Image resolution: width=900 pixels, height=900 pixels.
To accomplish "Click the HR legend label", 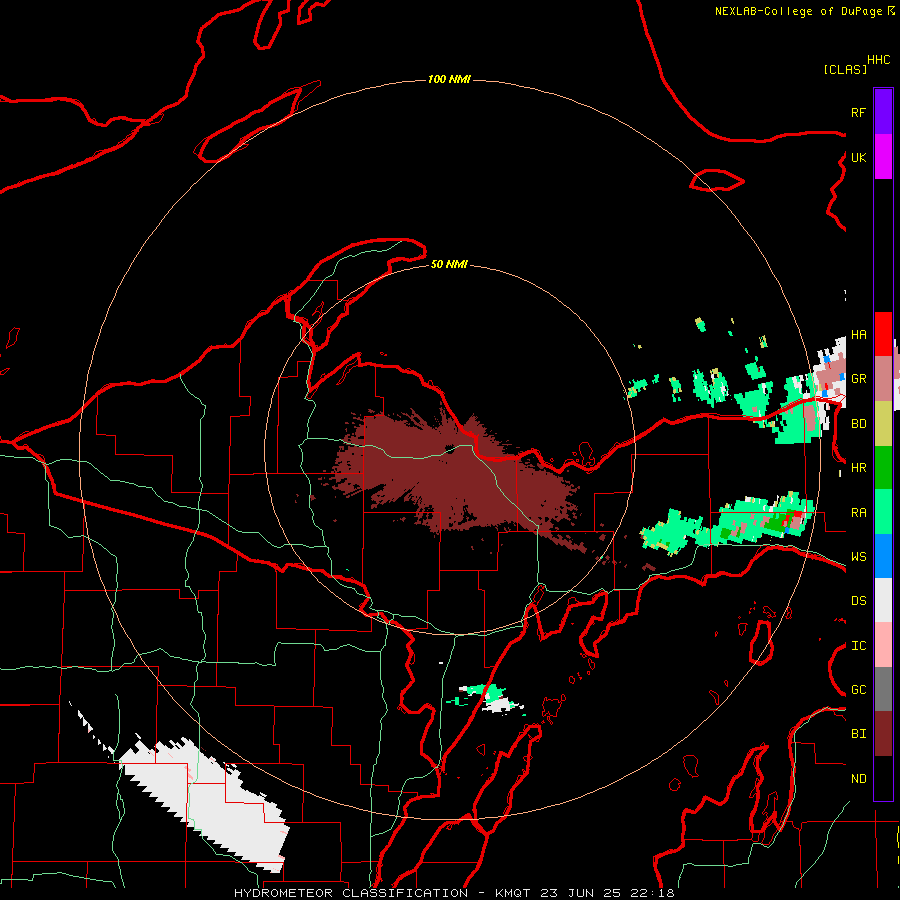I will [858, 468].
